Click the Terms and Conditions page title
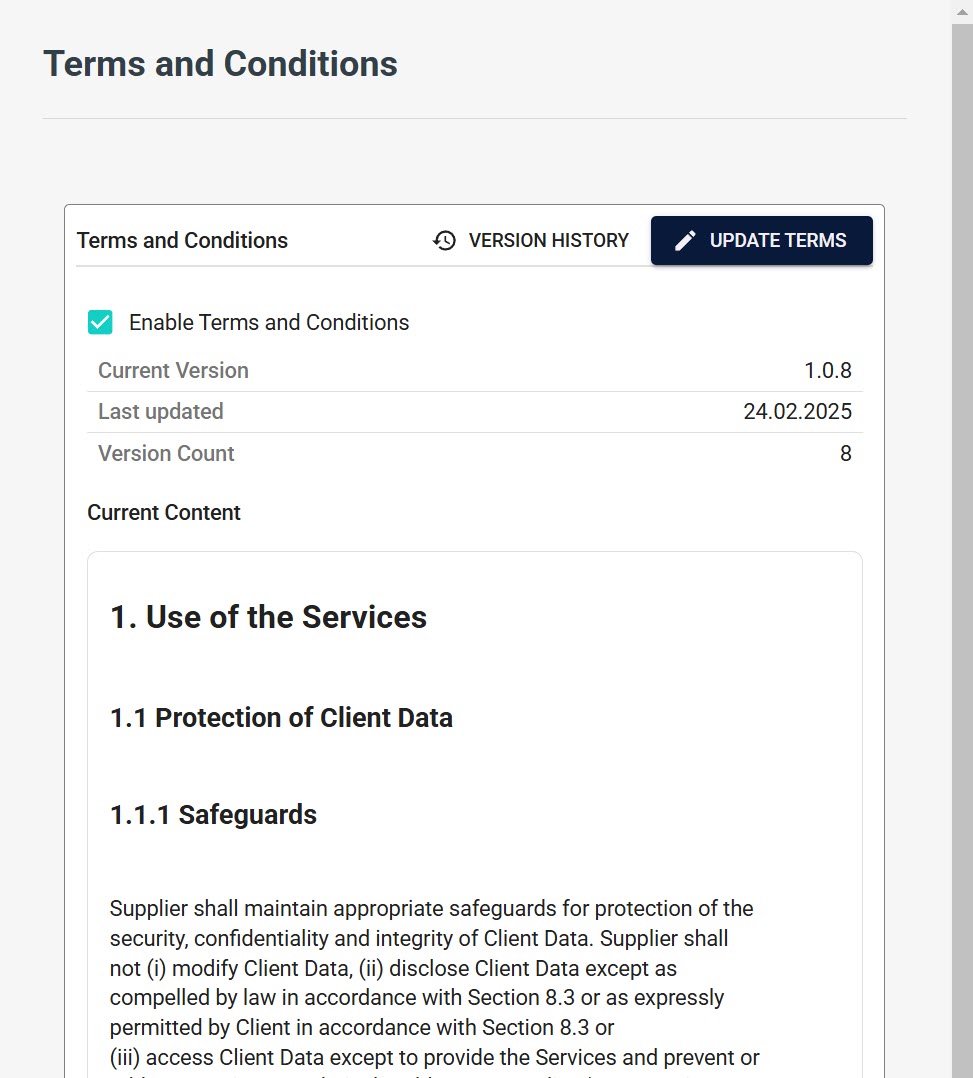This screenshot has height=1078, width=973. click(x=220, y=63)
